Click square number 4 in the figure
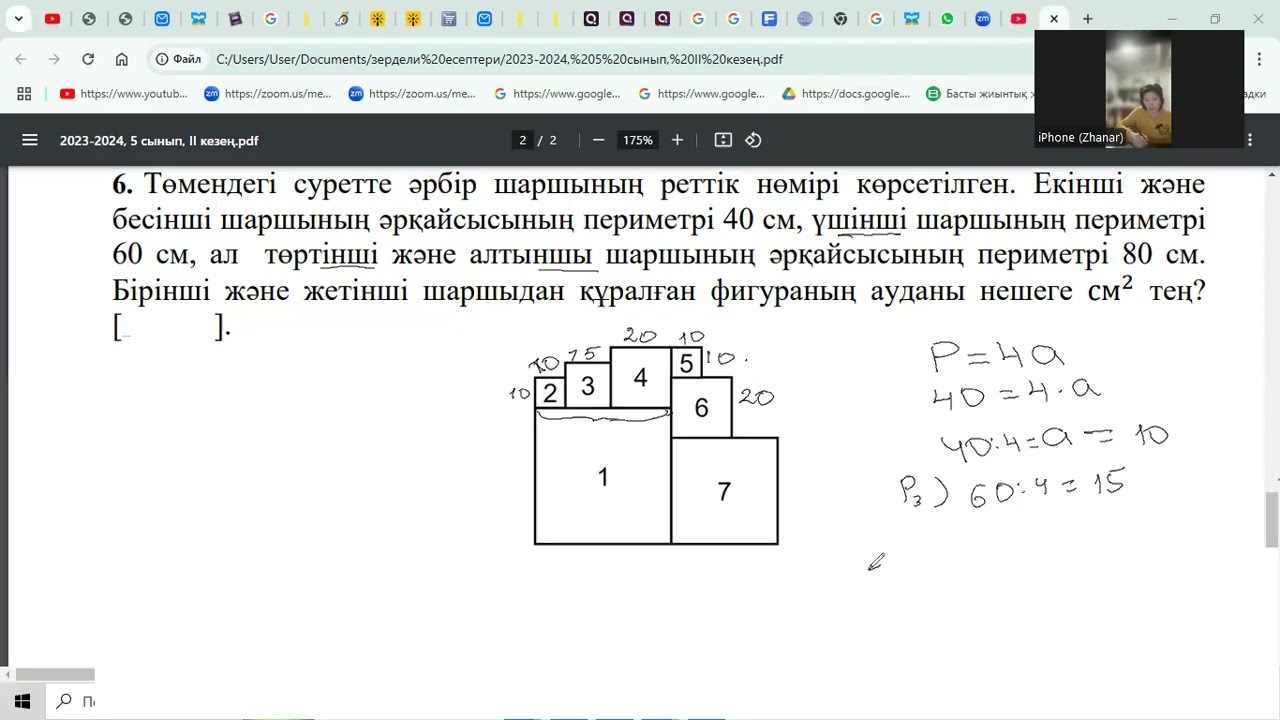This screenshot has height=720, width=1280. (640, 378)
